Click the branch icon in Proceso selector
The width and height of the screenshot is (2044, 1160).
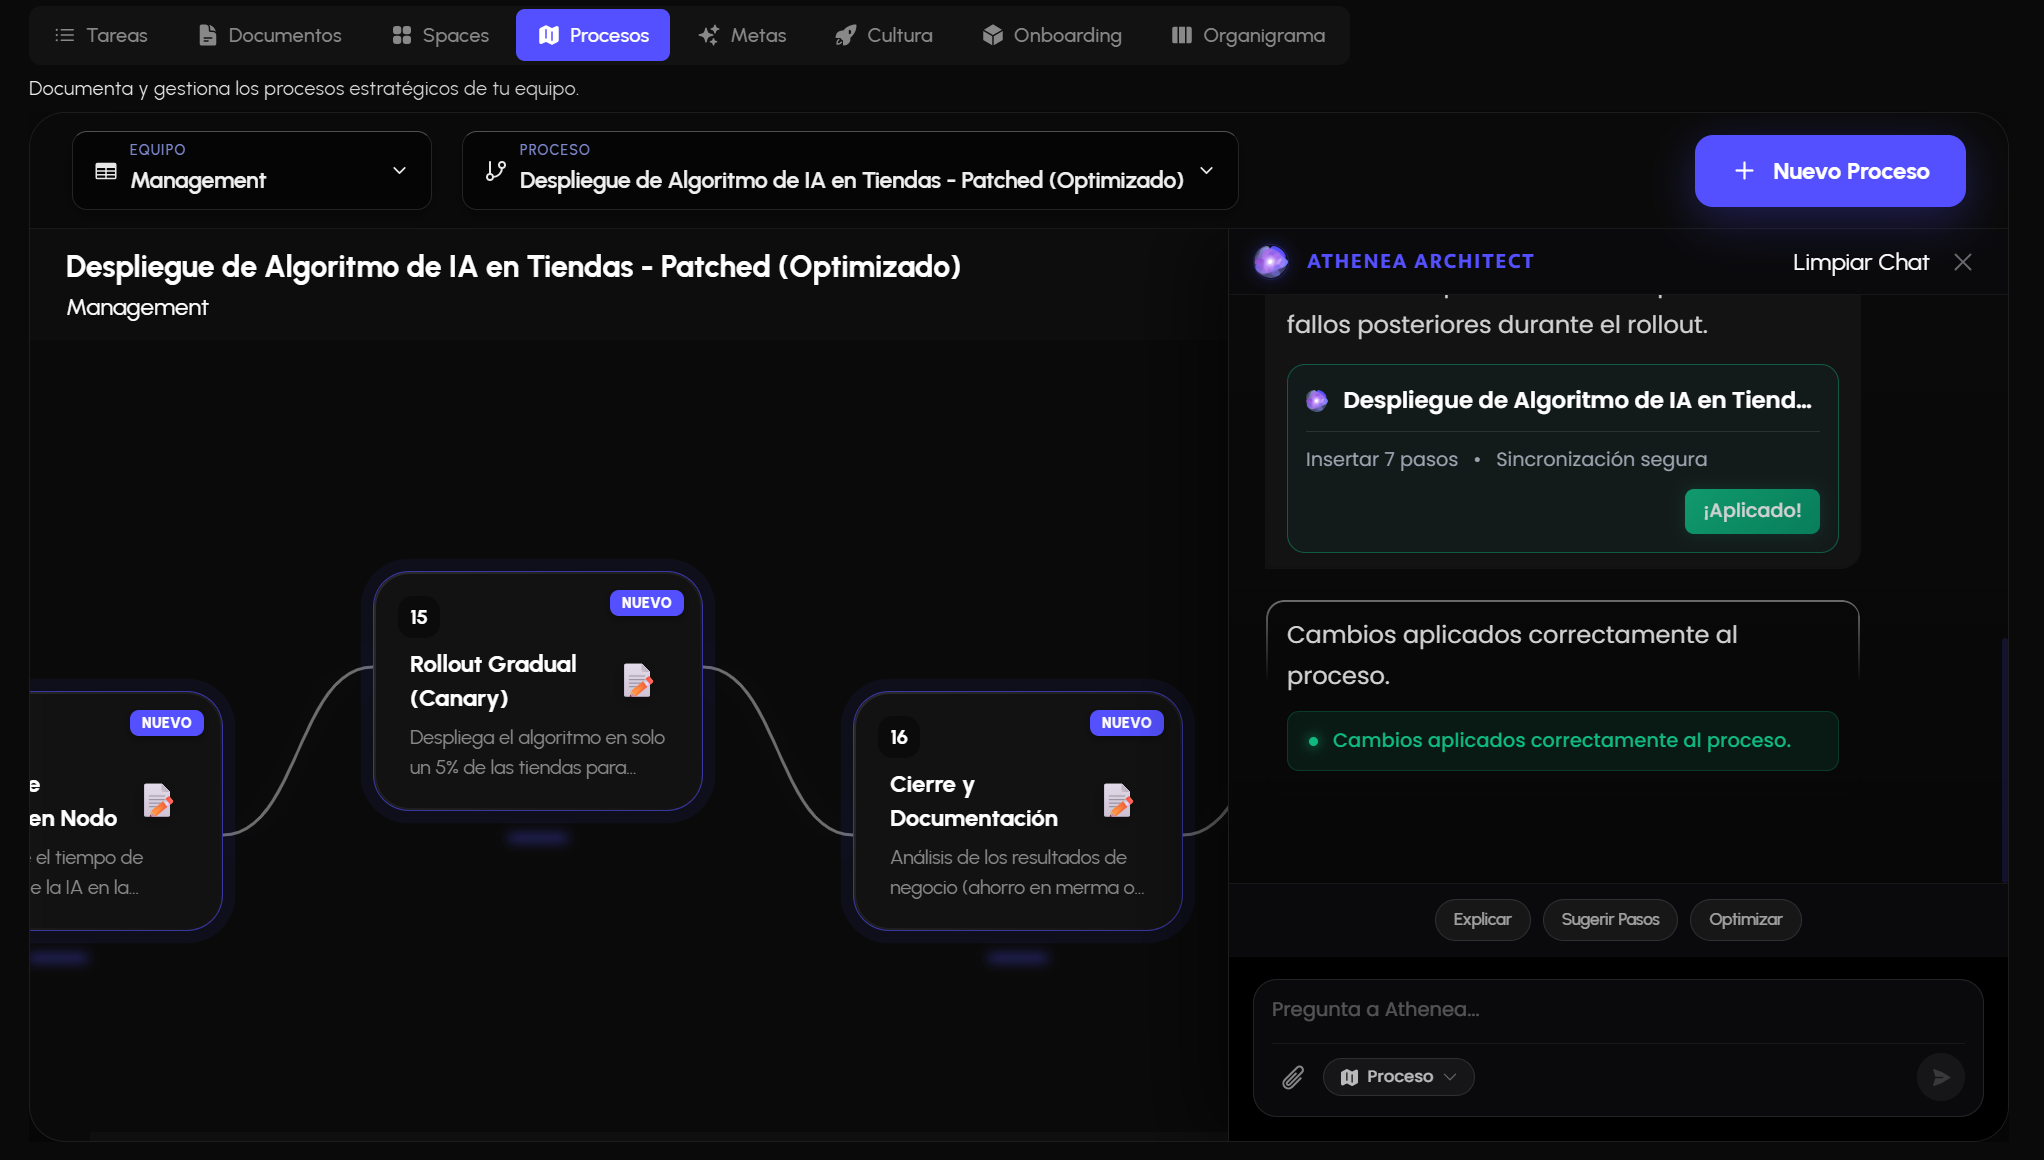(x=495, y=171)
